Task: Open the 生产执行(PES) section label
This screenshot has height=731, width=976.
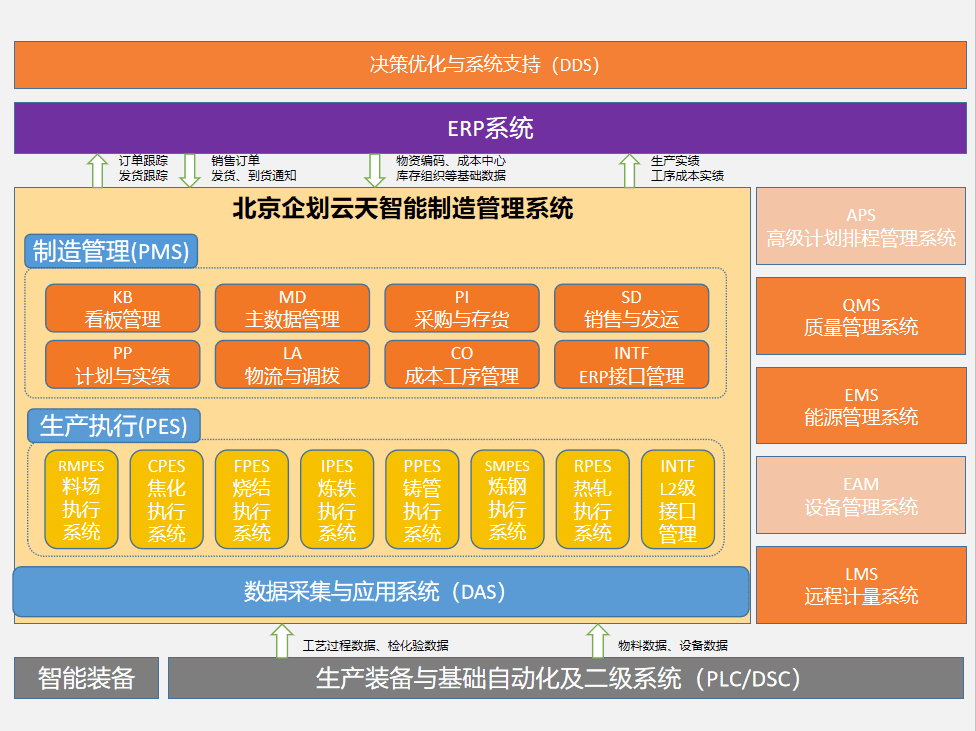Action: click(114, 426)
